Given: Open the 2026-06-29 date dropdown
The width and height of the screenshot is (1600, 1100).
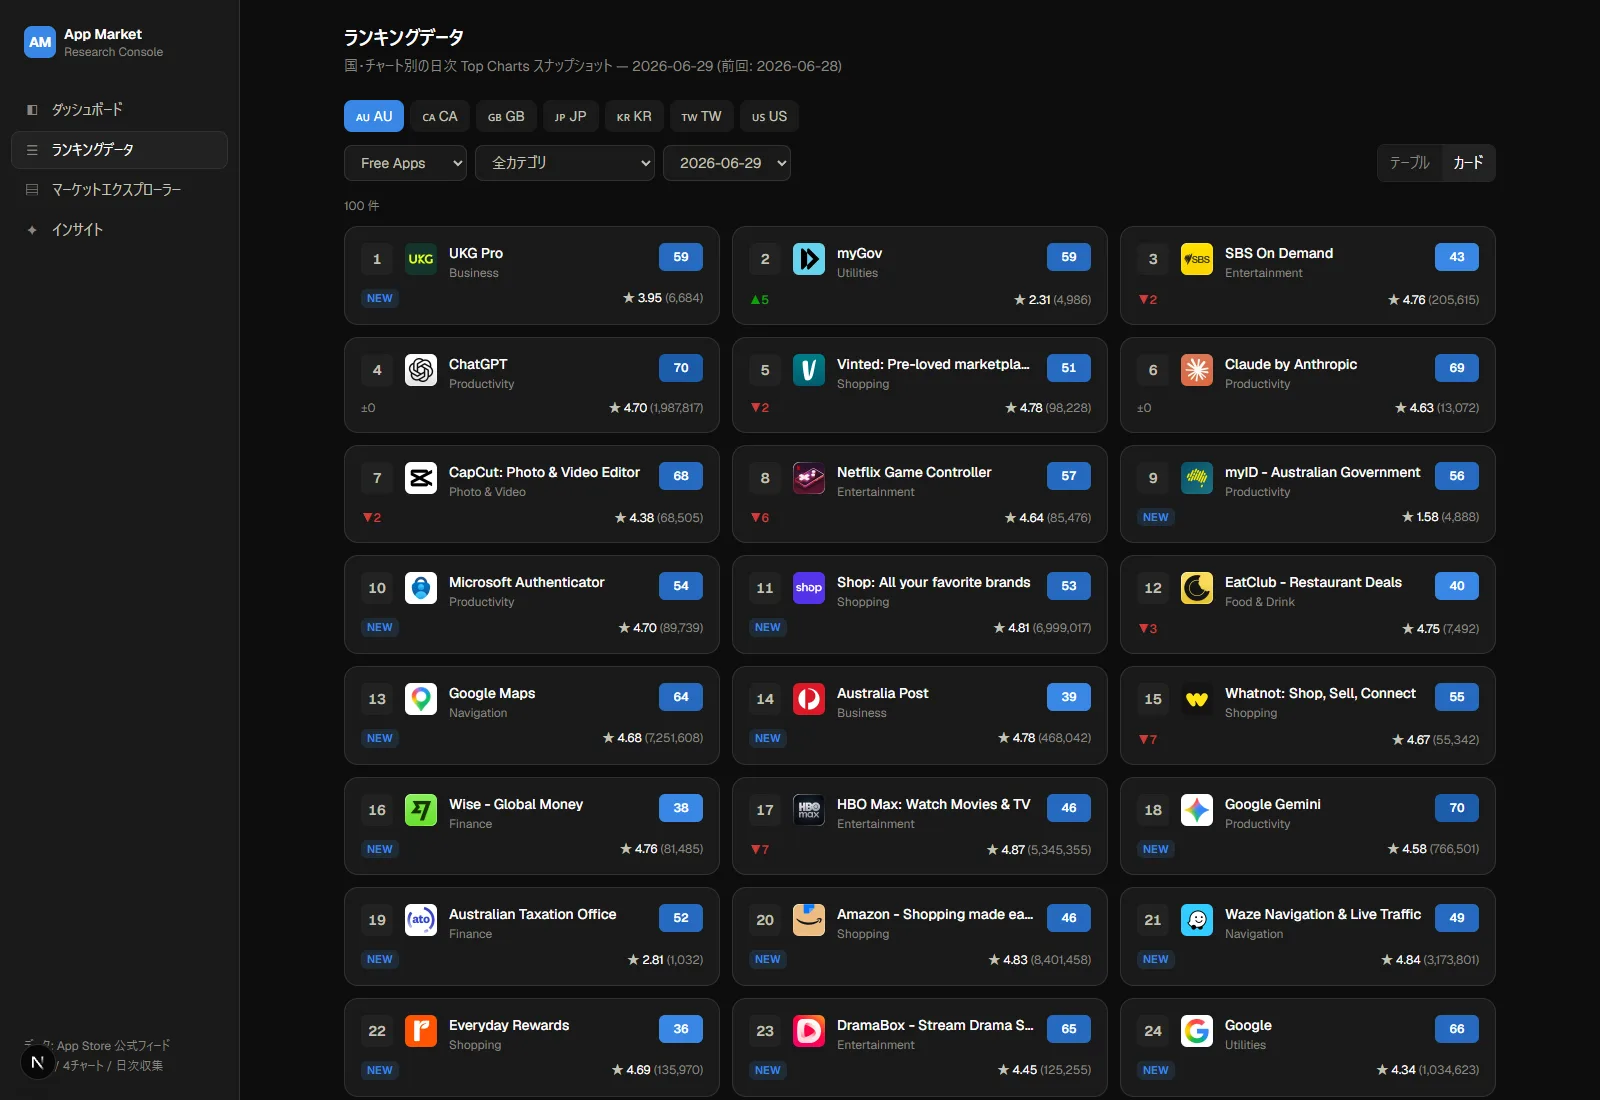Looking at the screenshot, I should coord(727,163).
